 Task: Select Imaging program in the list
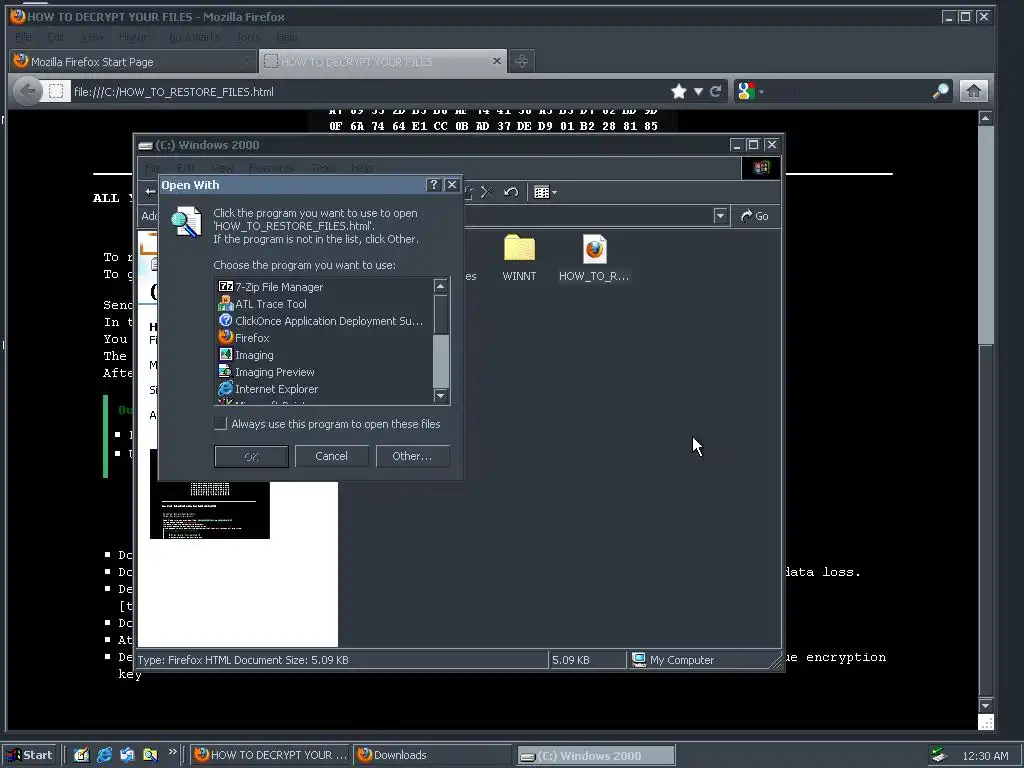246,355
